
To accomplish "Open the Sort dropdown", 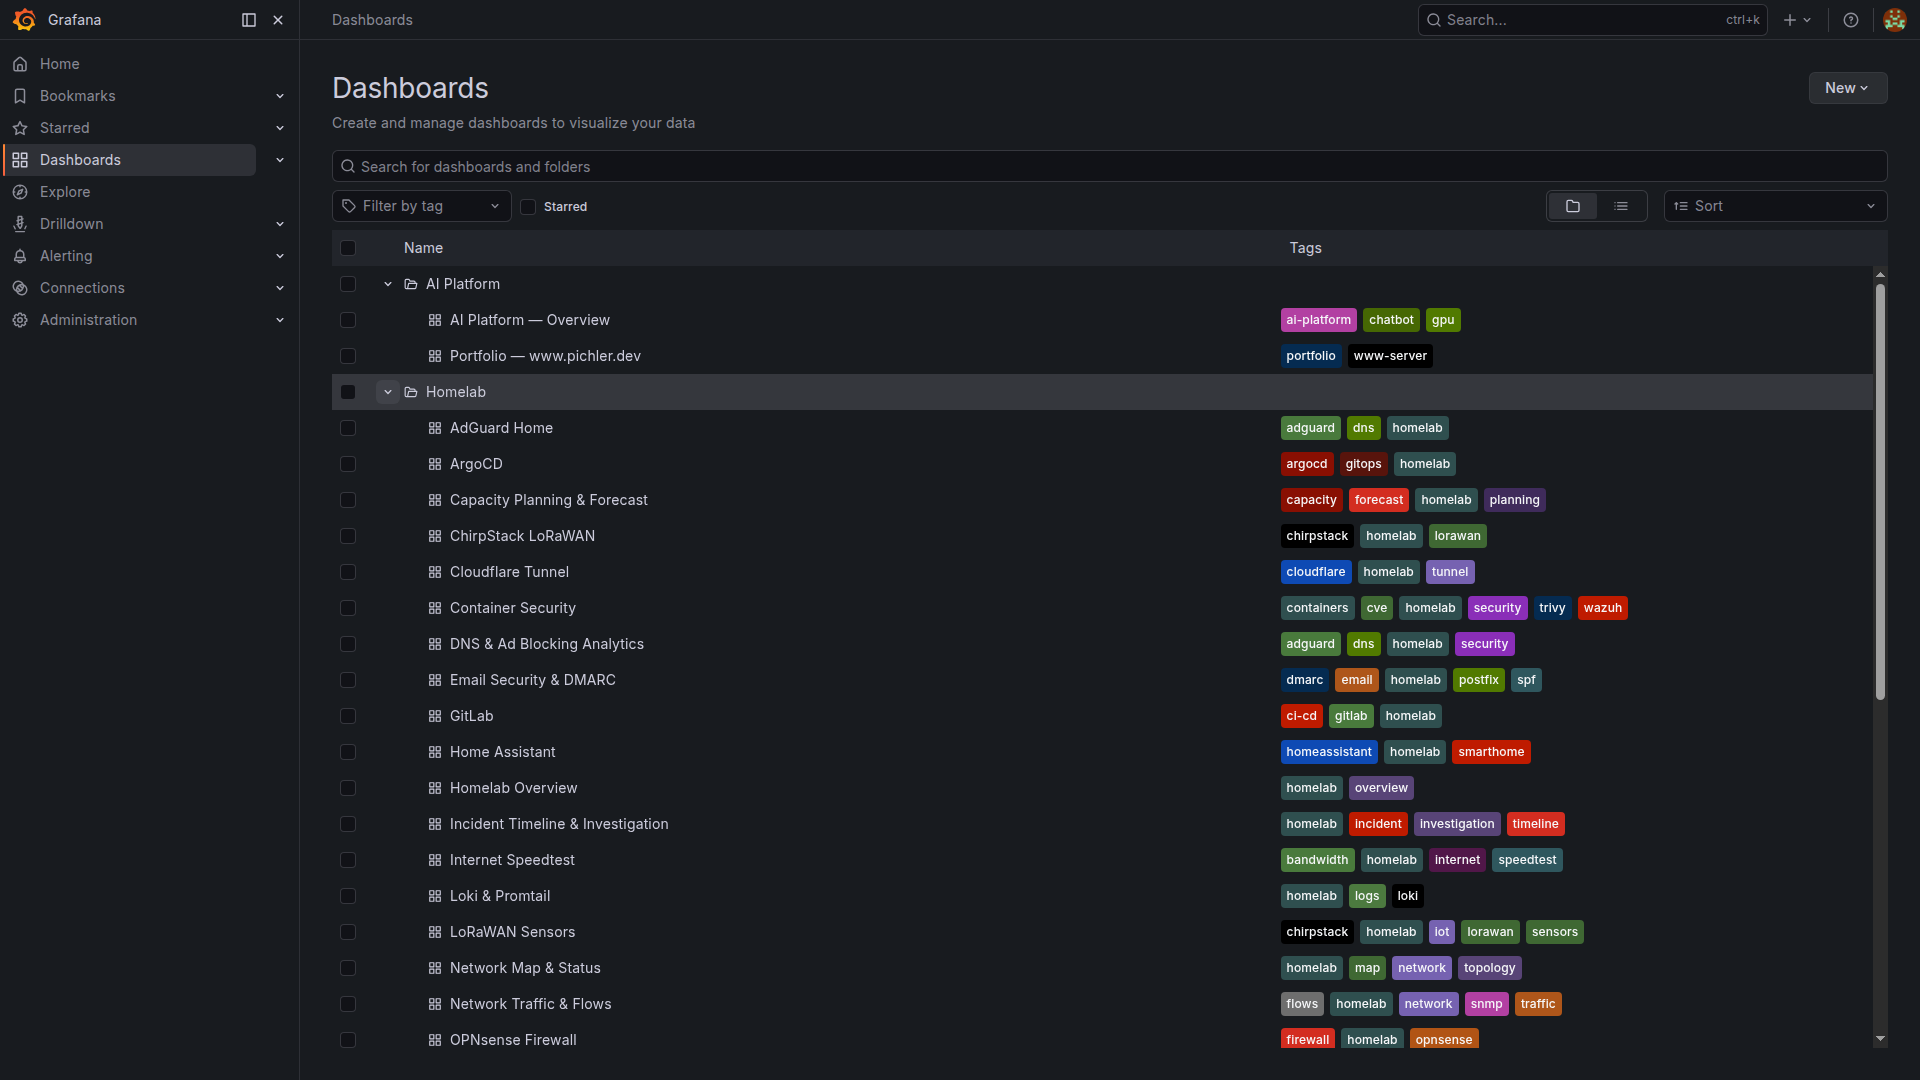I will click(1775, 206).
